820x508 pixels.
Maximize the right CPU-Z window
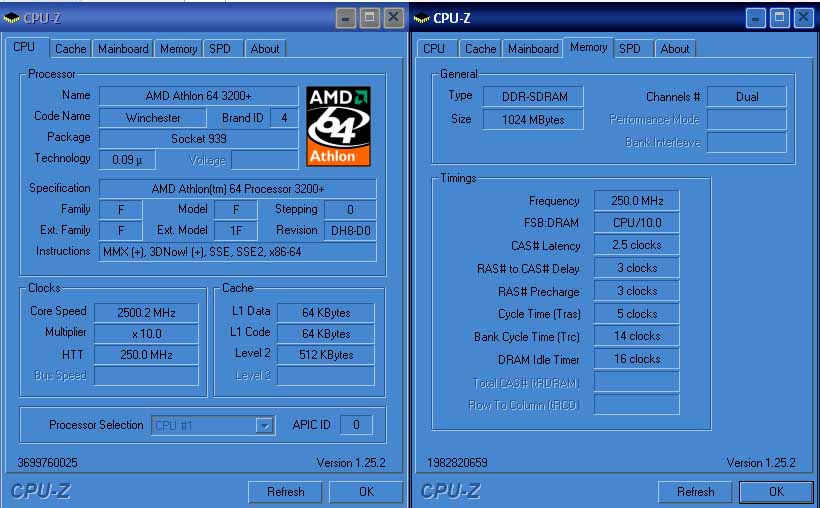pyautogui.click(x=779, y=18)
